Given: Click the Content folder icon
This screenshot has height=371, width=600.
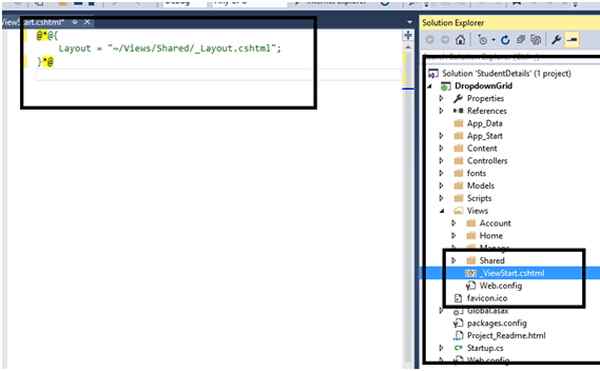Looking at the screenshot, I should pos(458,148).
